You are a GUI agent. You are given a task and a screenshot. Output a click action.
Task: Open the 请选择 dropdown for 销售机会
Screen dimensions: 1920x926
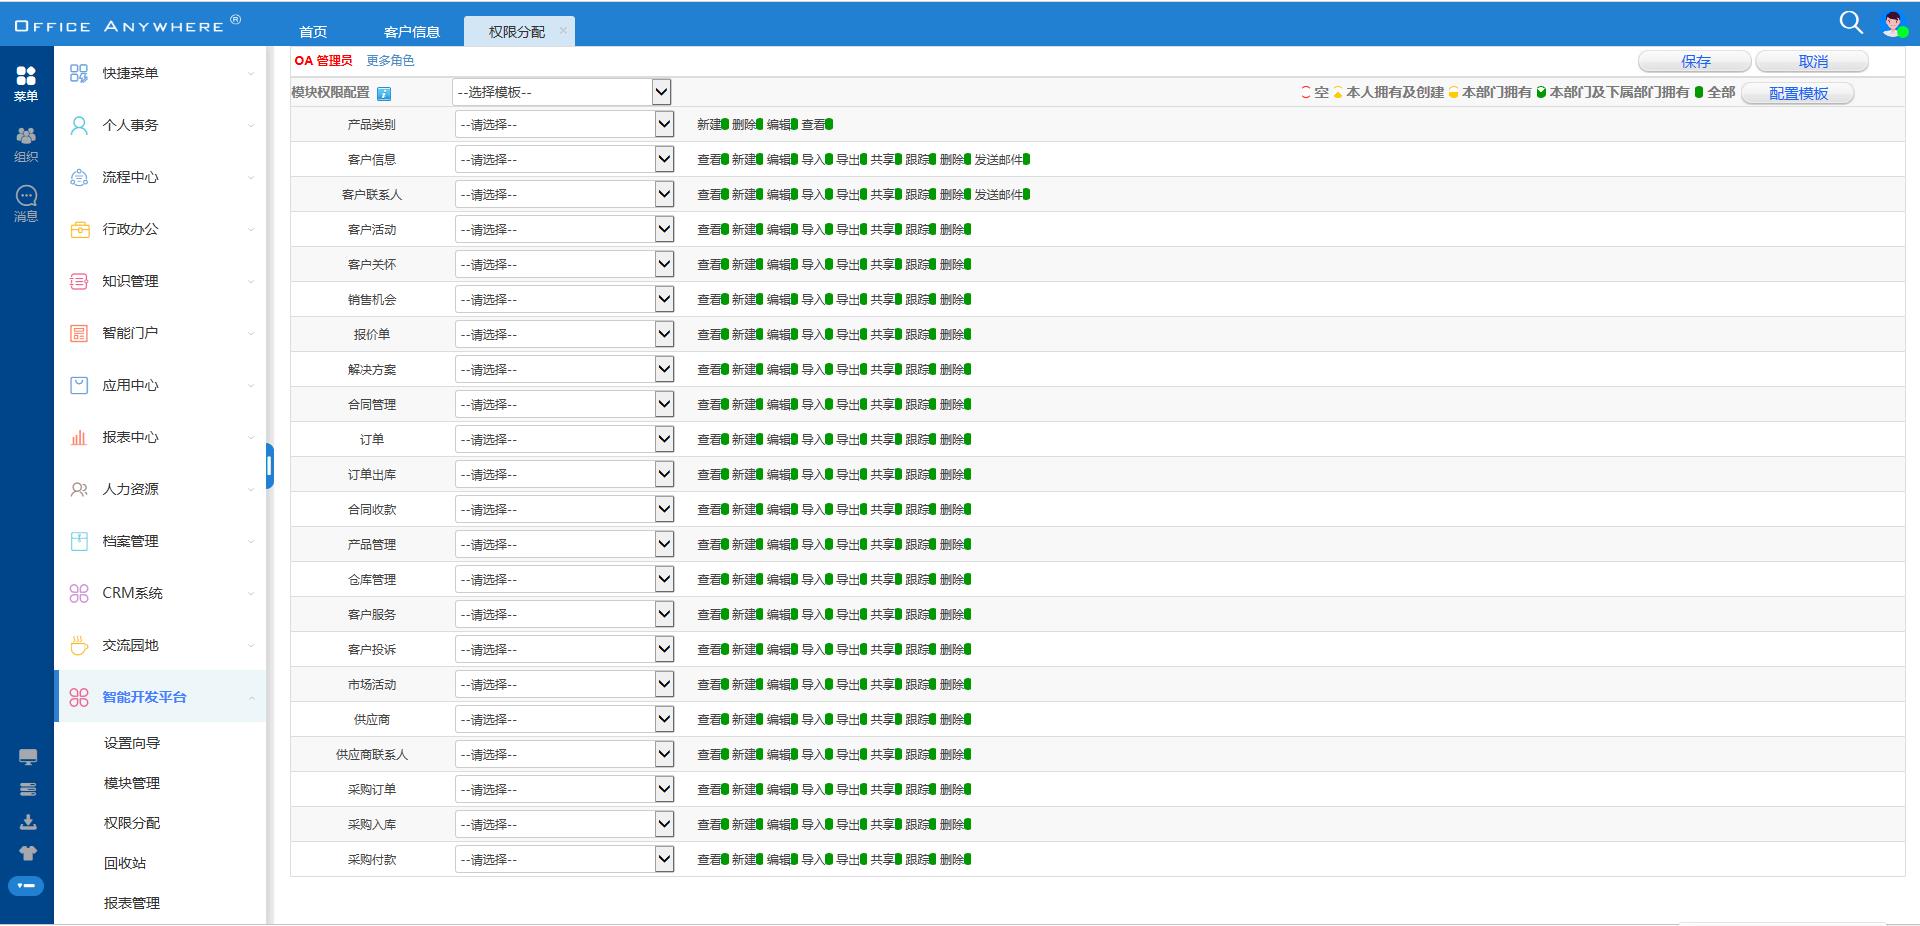(564, 299)
